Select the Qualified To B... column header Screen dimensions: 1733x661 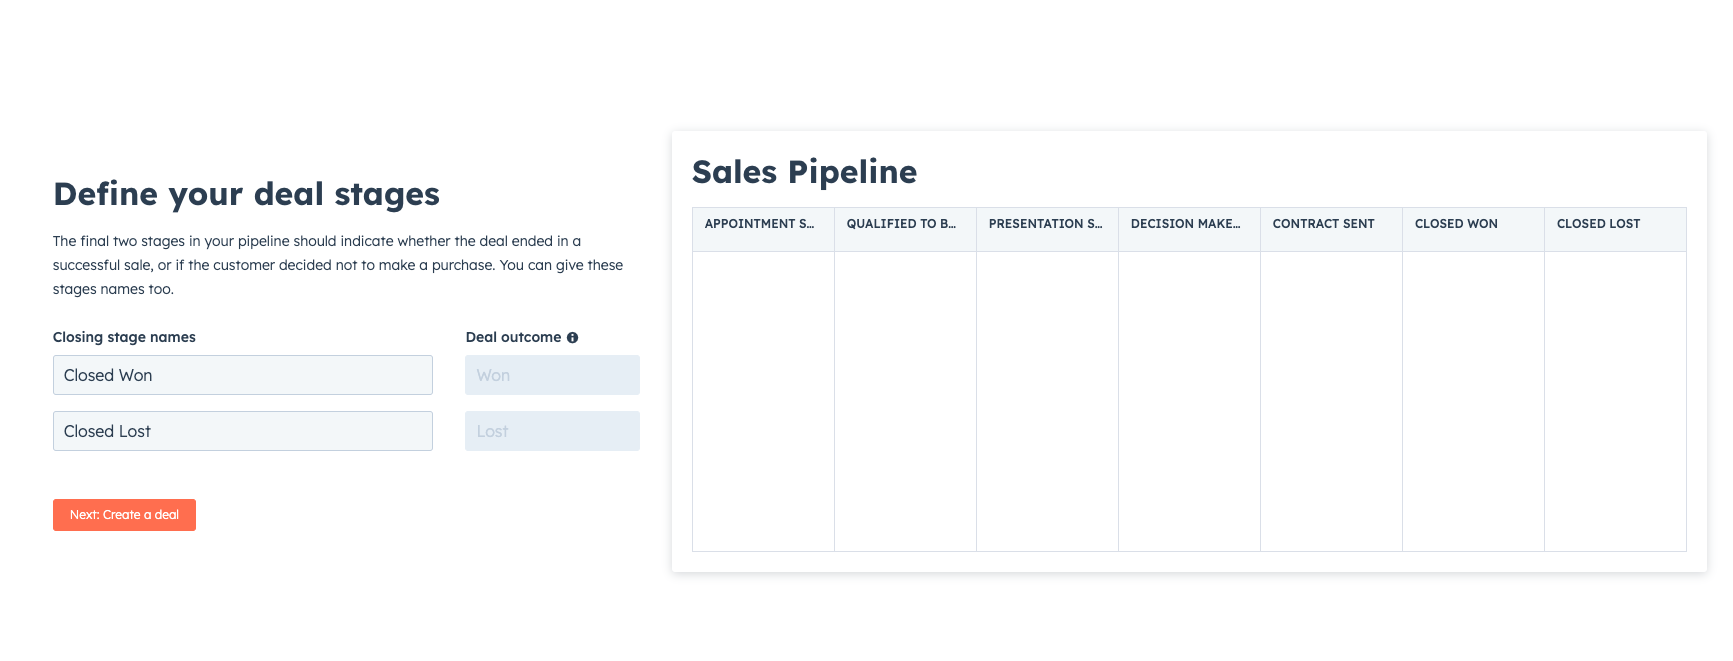coord(902,224)
